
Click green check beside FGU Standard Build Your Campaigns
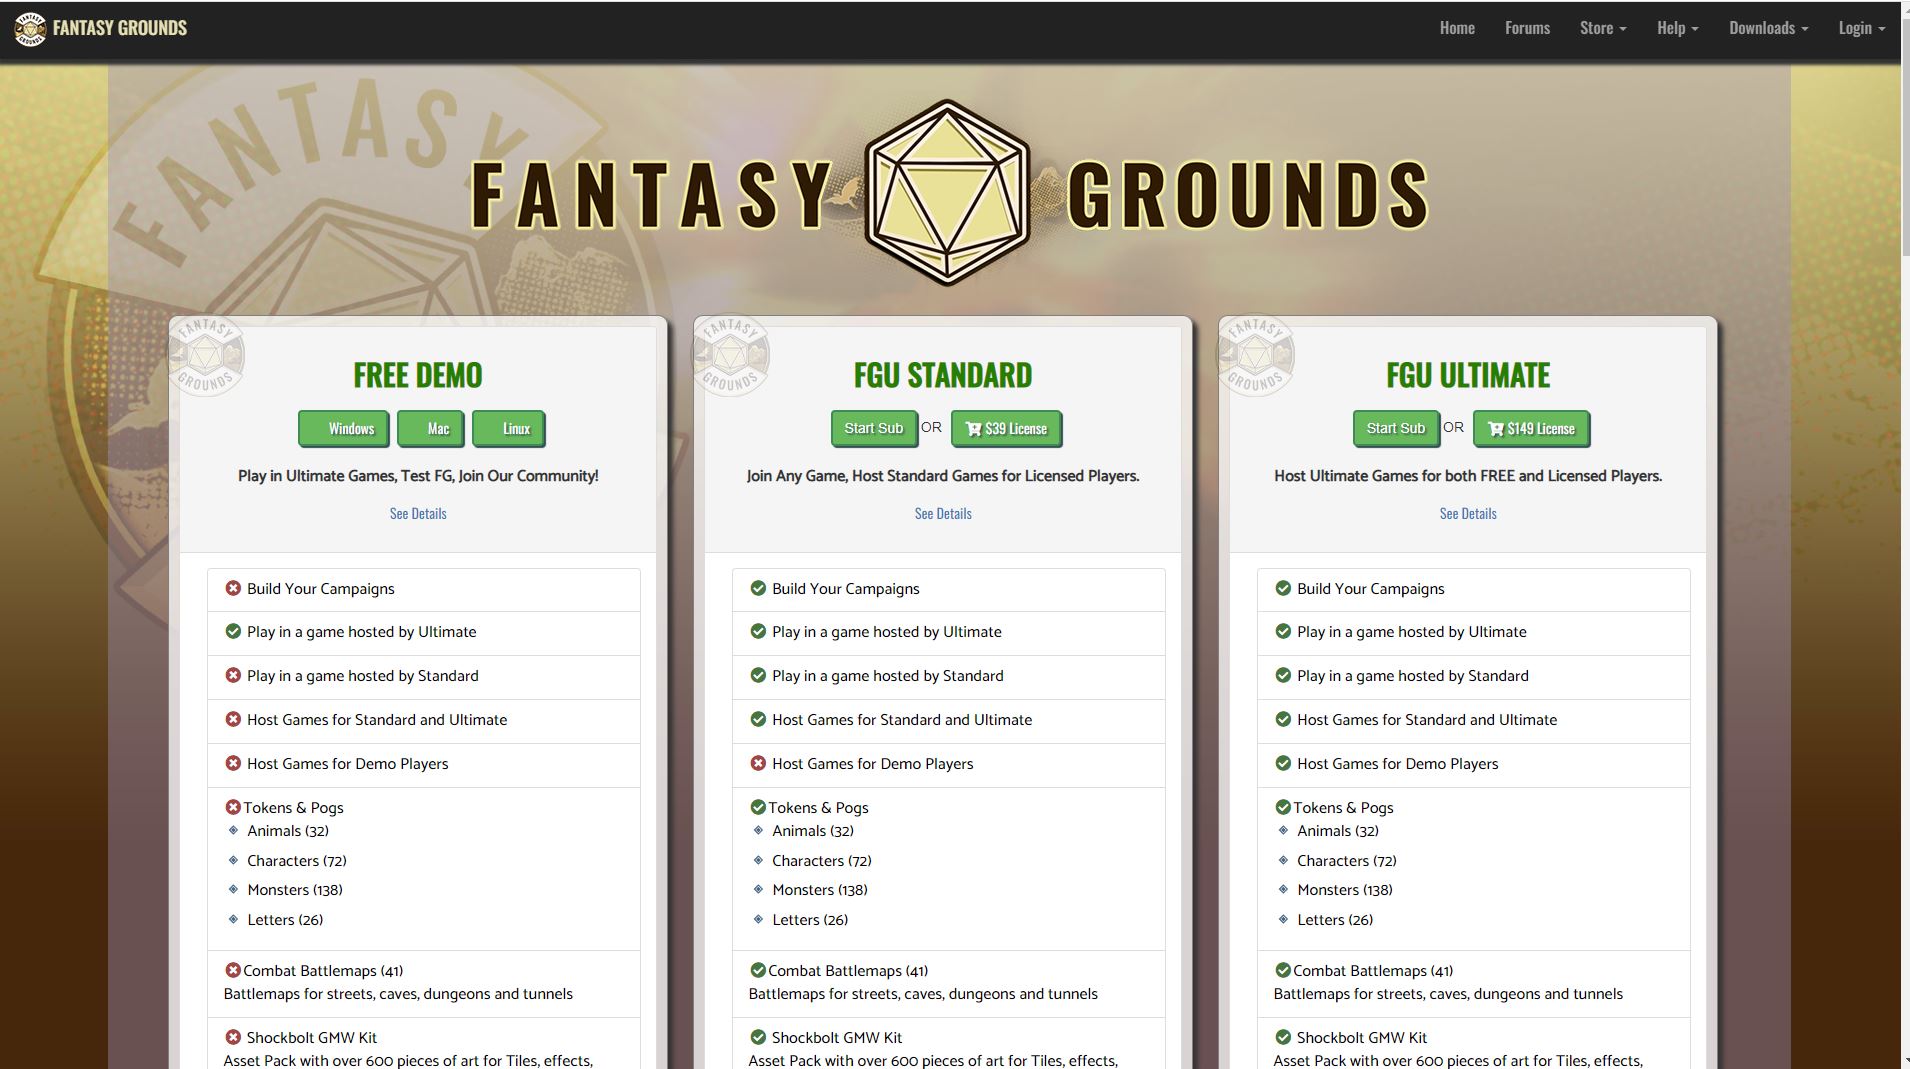(758, 588)
